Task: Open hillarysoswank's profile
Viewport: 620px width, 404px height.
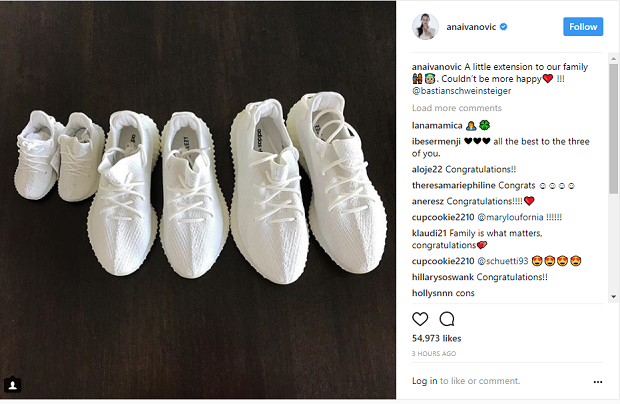Action: tap(443, 277)
